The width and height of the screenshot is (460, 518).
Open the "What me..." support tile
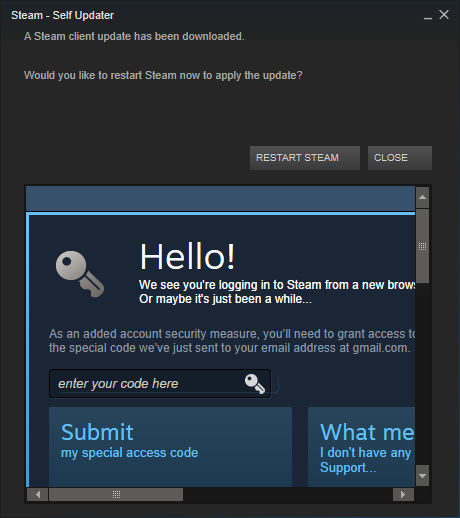click(361, 447)
